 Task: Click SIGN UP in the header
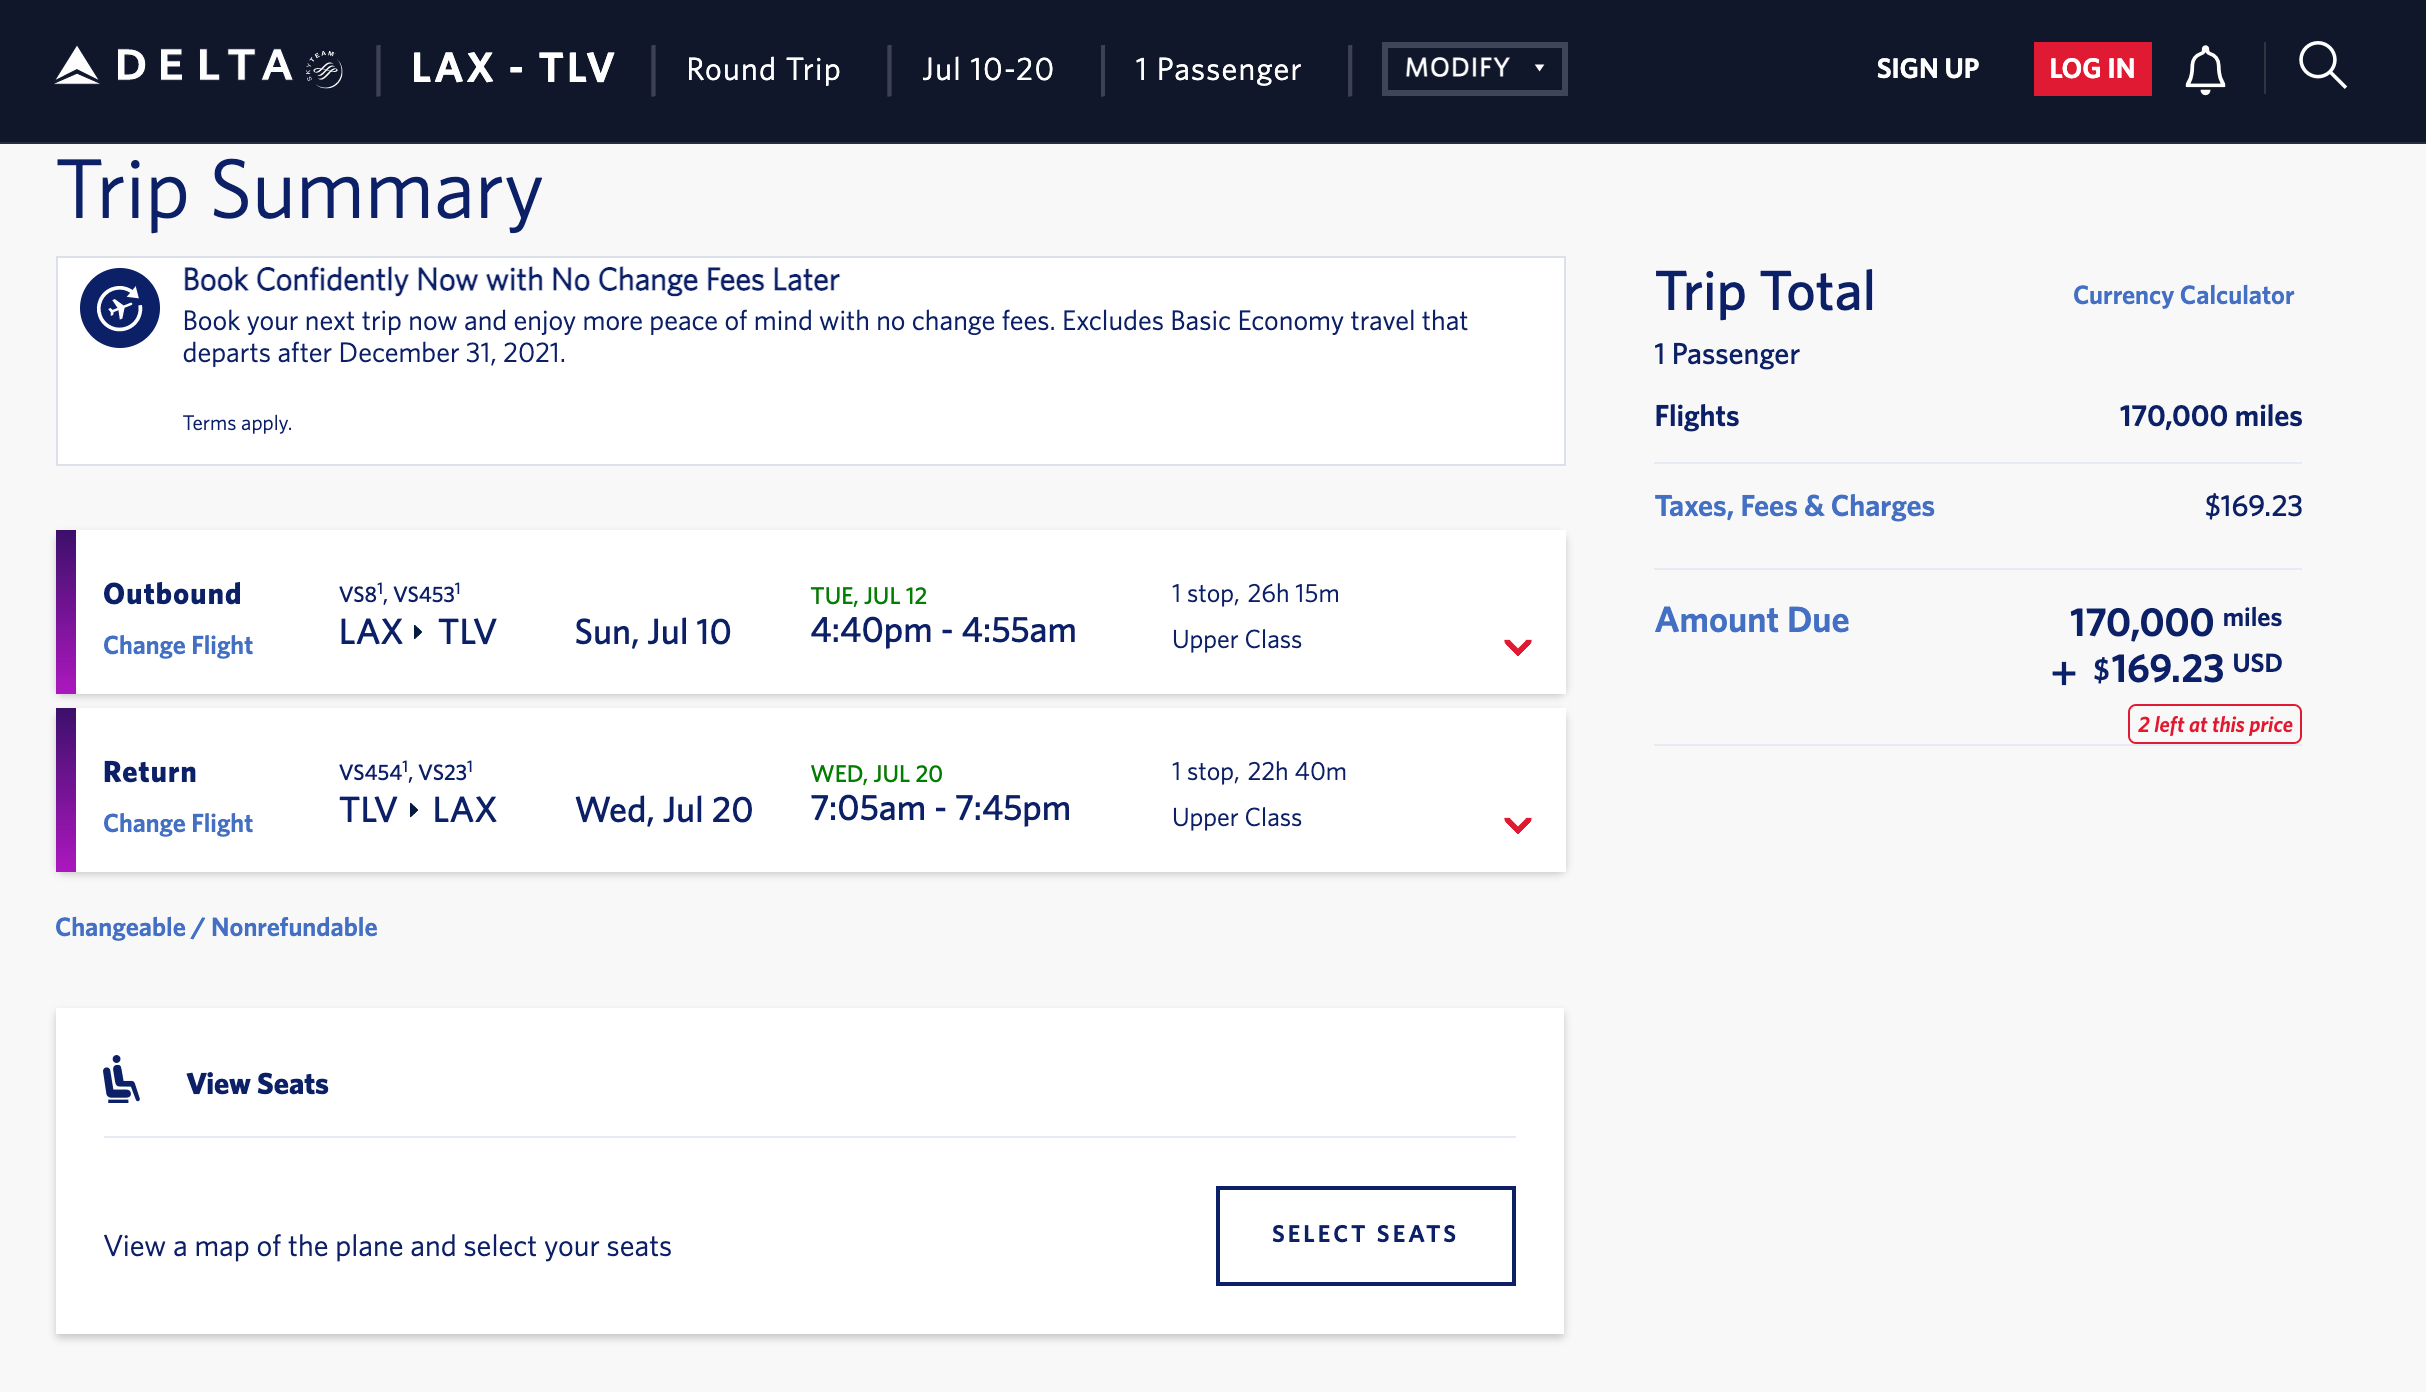pyautogui.click(x=1927, y=69)
